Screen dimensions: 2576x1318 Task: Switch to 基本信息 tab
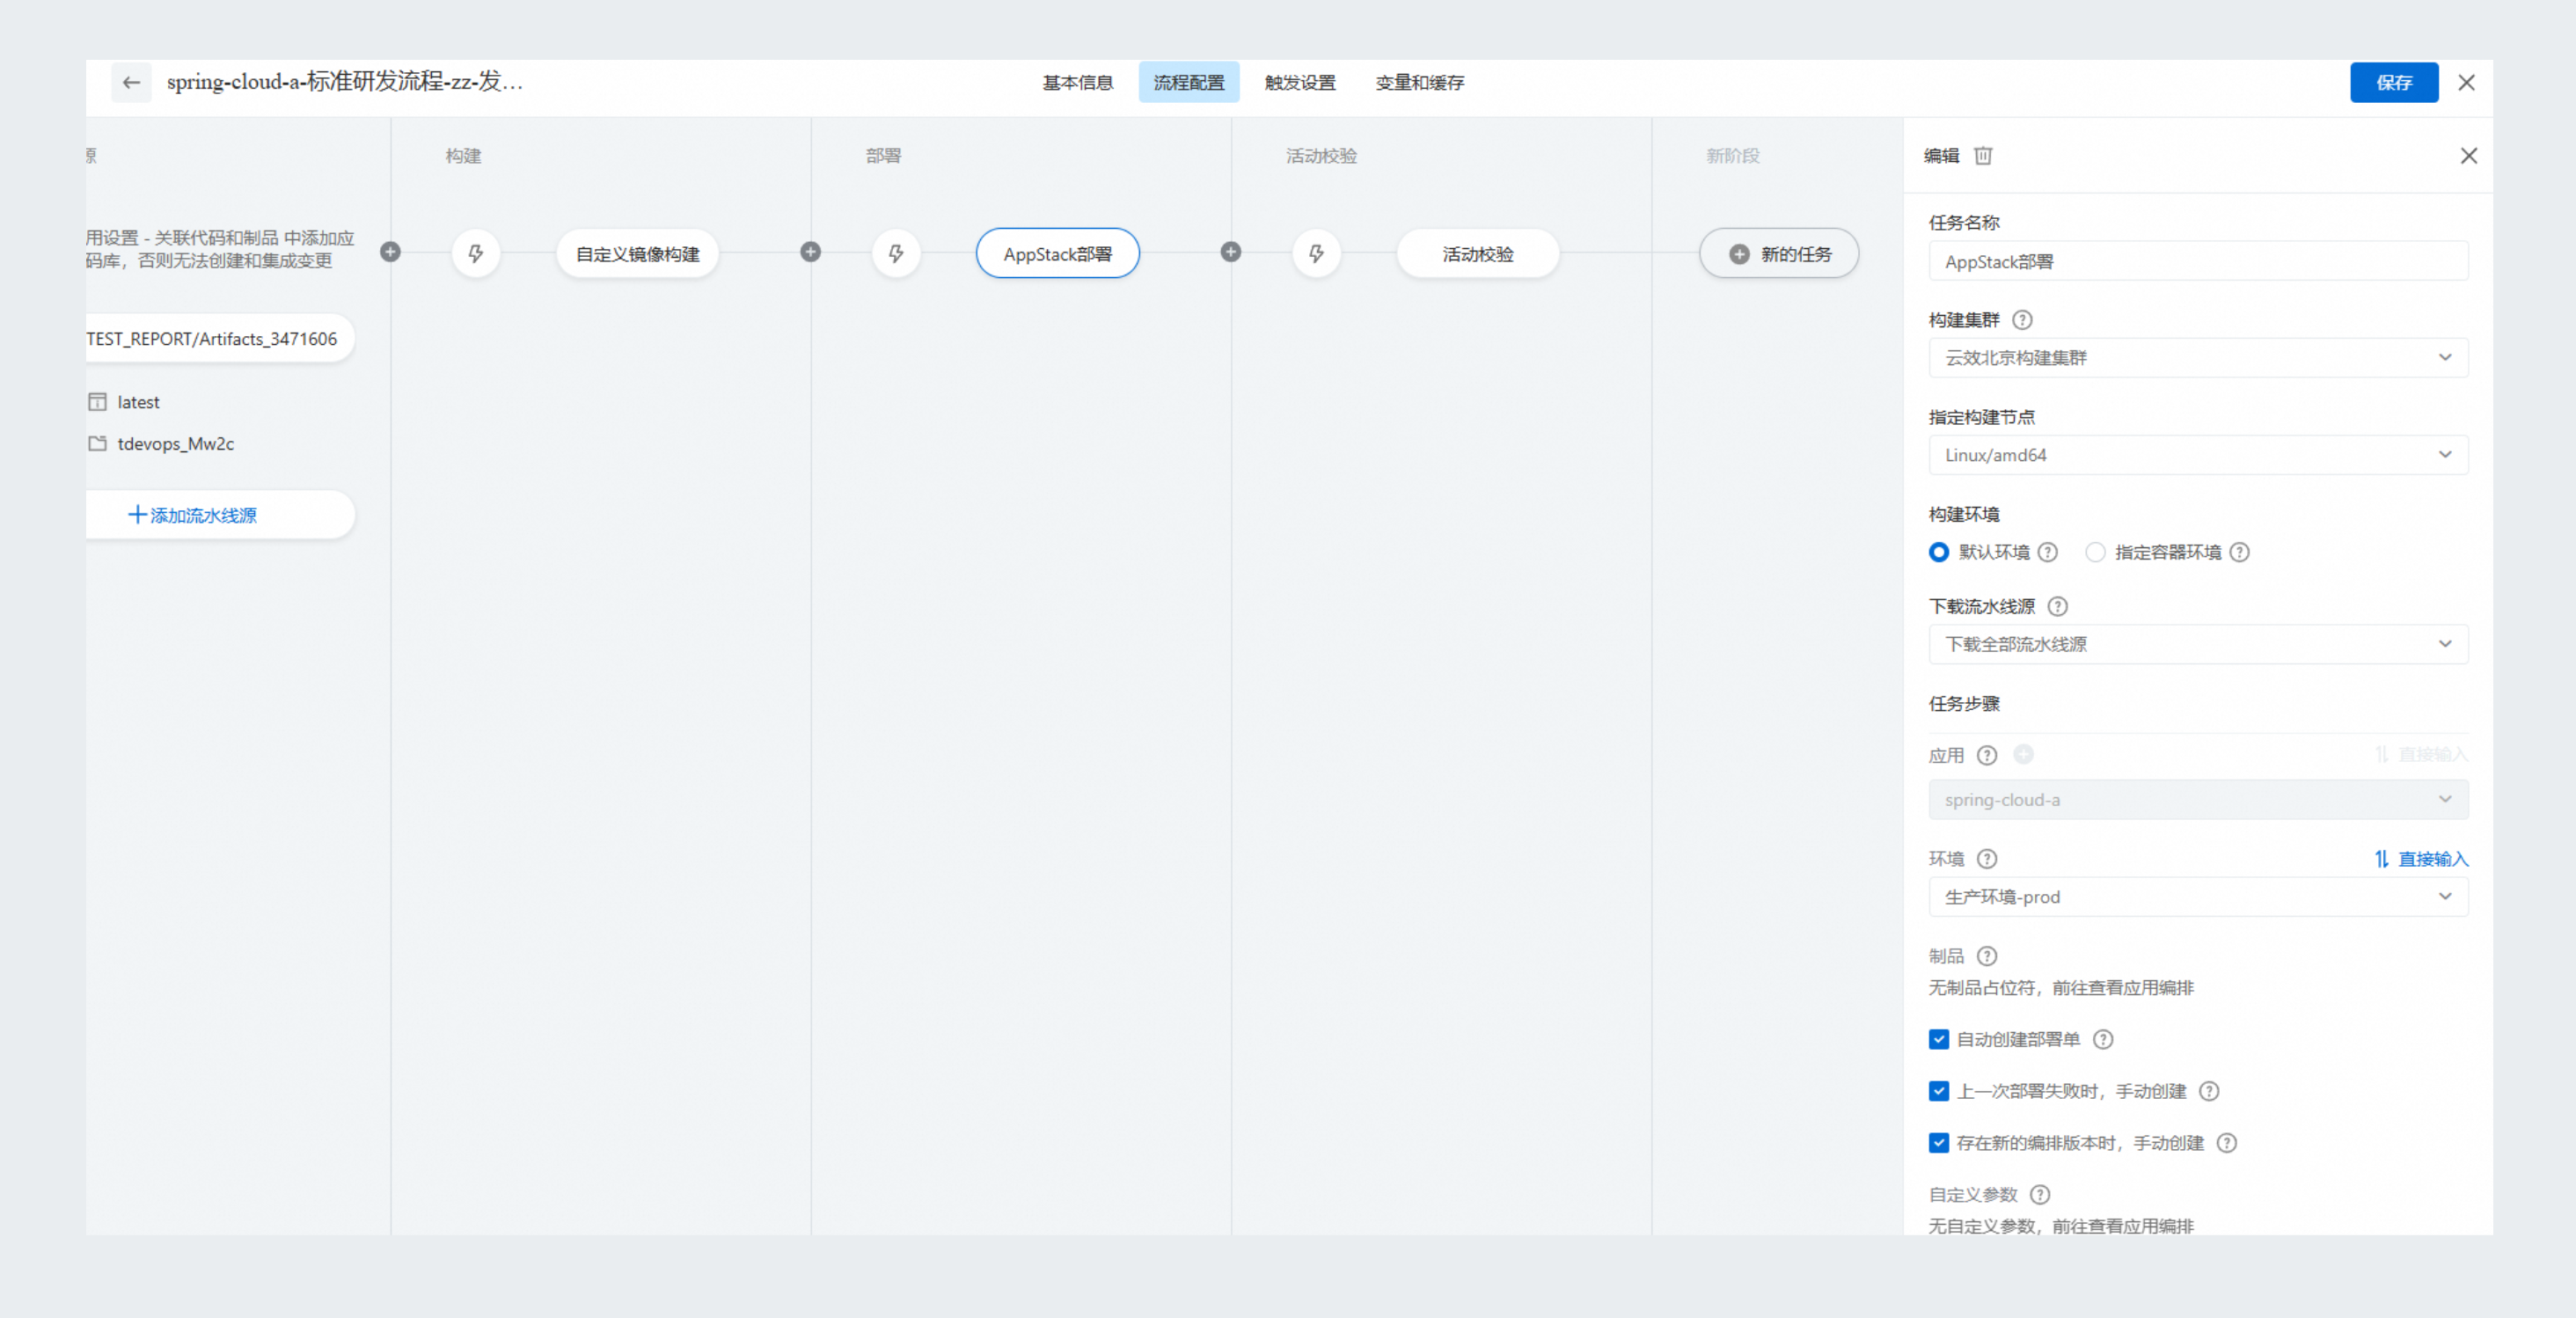pos(1077,83)
